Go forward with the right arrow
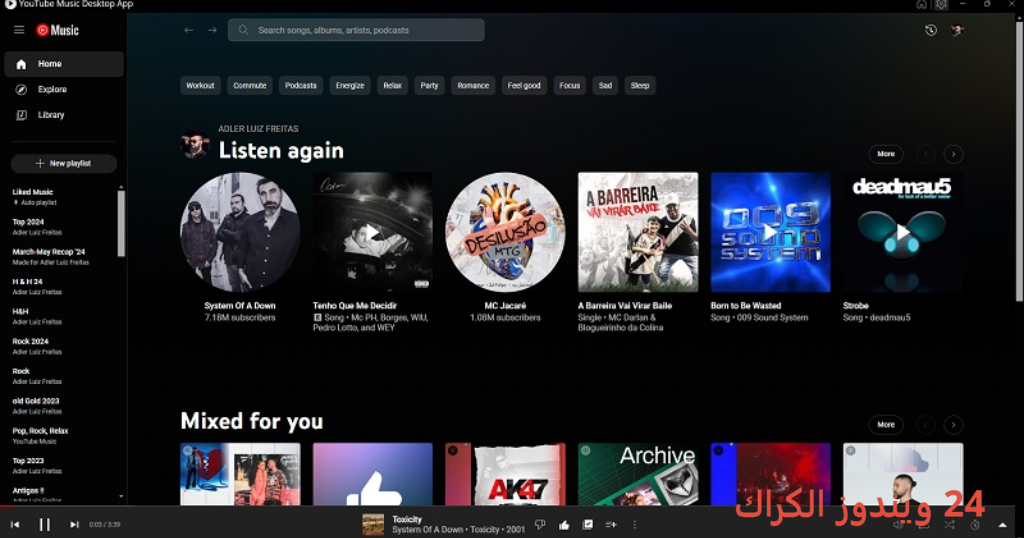Screen dimensions: 1024x538 tap(212, 30)
